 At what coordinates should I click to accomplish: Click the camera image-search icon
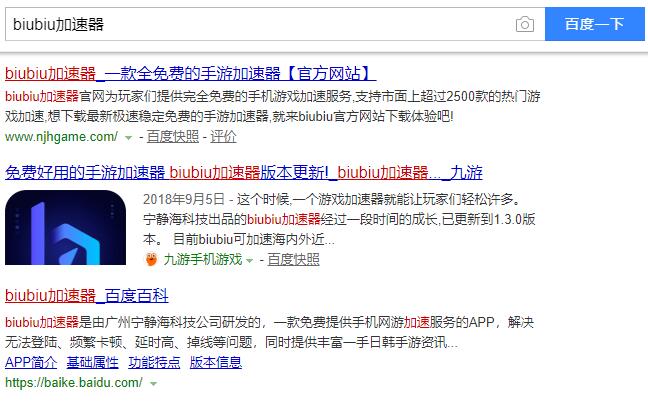pos(525,24)
